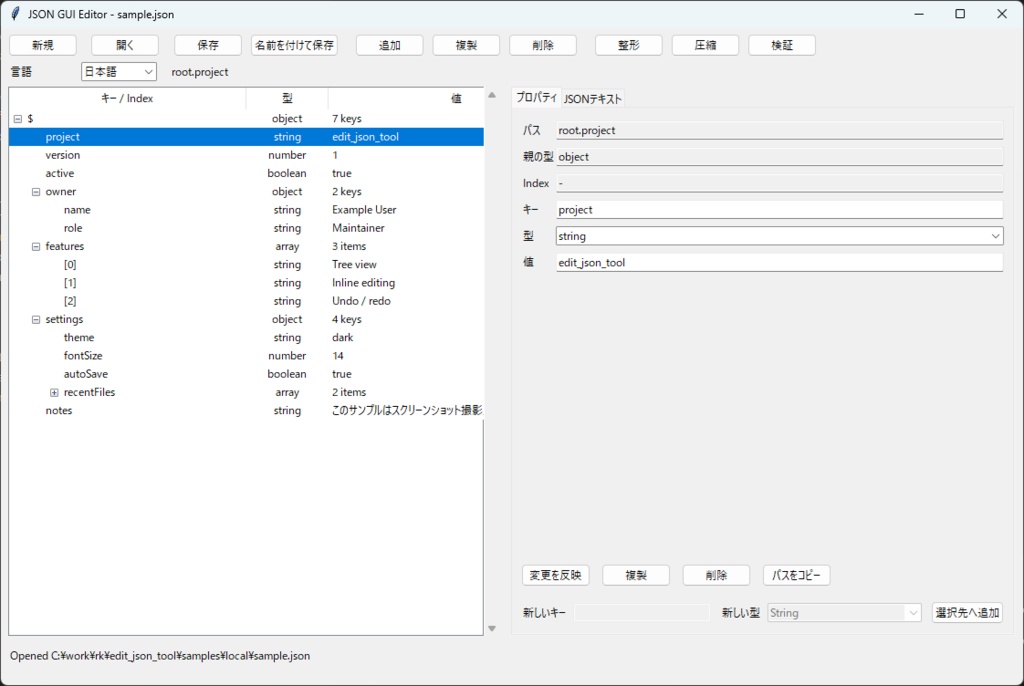
Task: Click the tree scrollbar up arrow
Action: (x=492, y=95)
